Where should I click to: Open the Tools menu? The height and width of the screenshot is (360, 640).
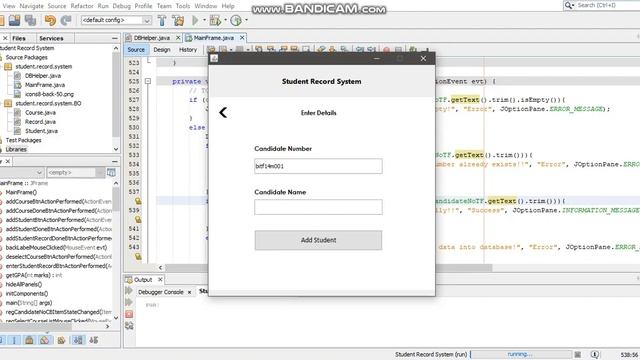pos(183,6)
